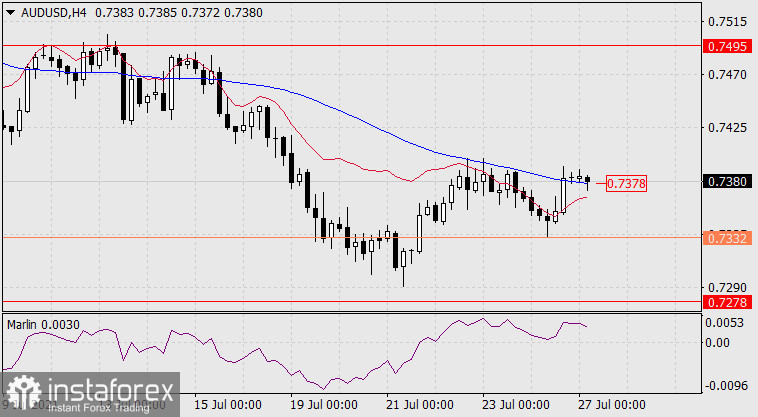Select the red 0.7332 price level tag
The width and height of the screenshot is (758, 417).
[x=726, y=237]
